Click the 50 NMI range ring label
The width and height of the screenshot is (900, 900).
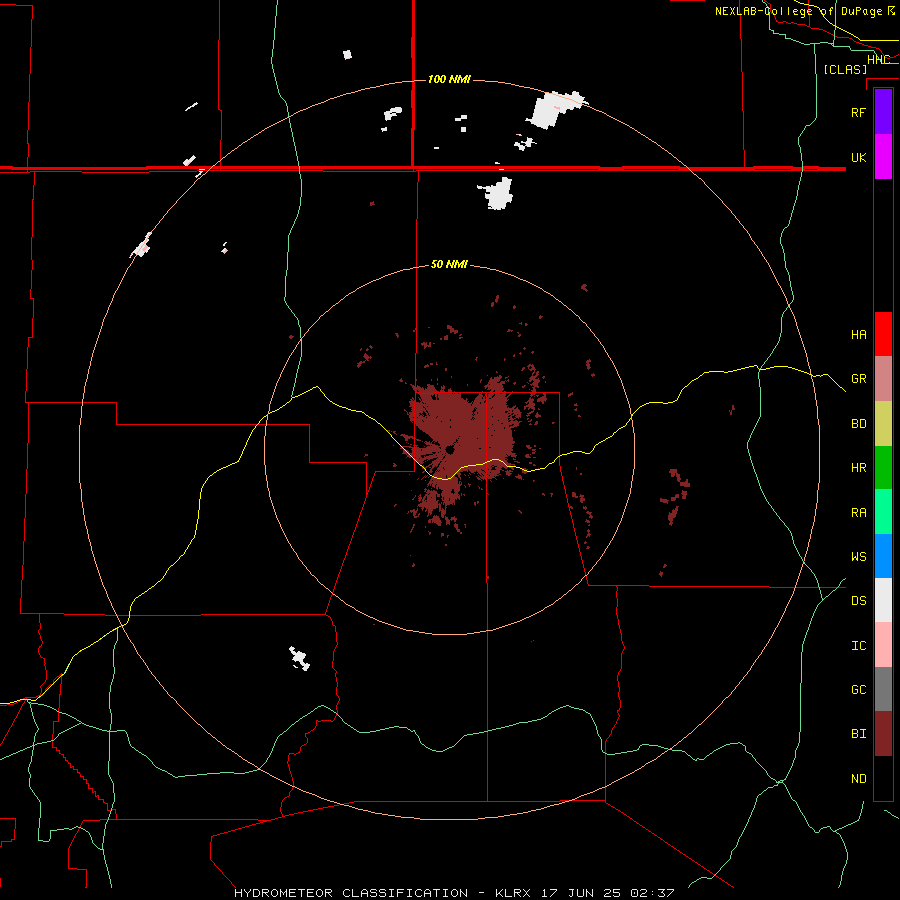click(449, 264)
